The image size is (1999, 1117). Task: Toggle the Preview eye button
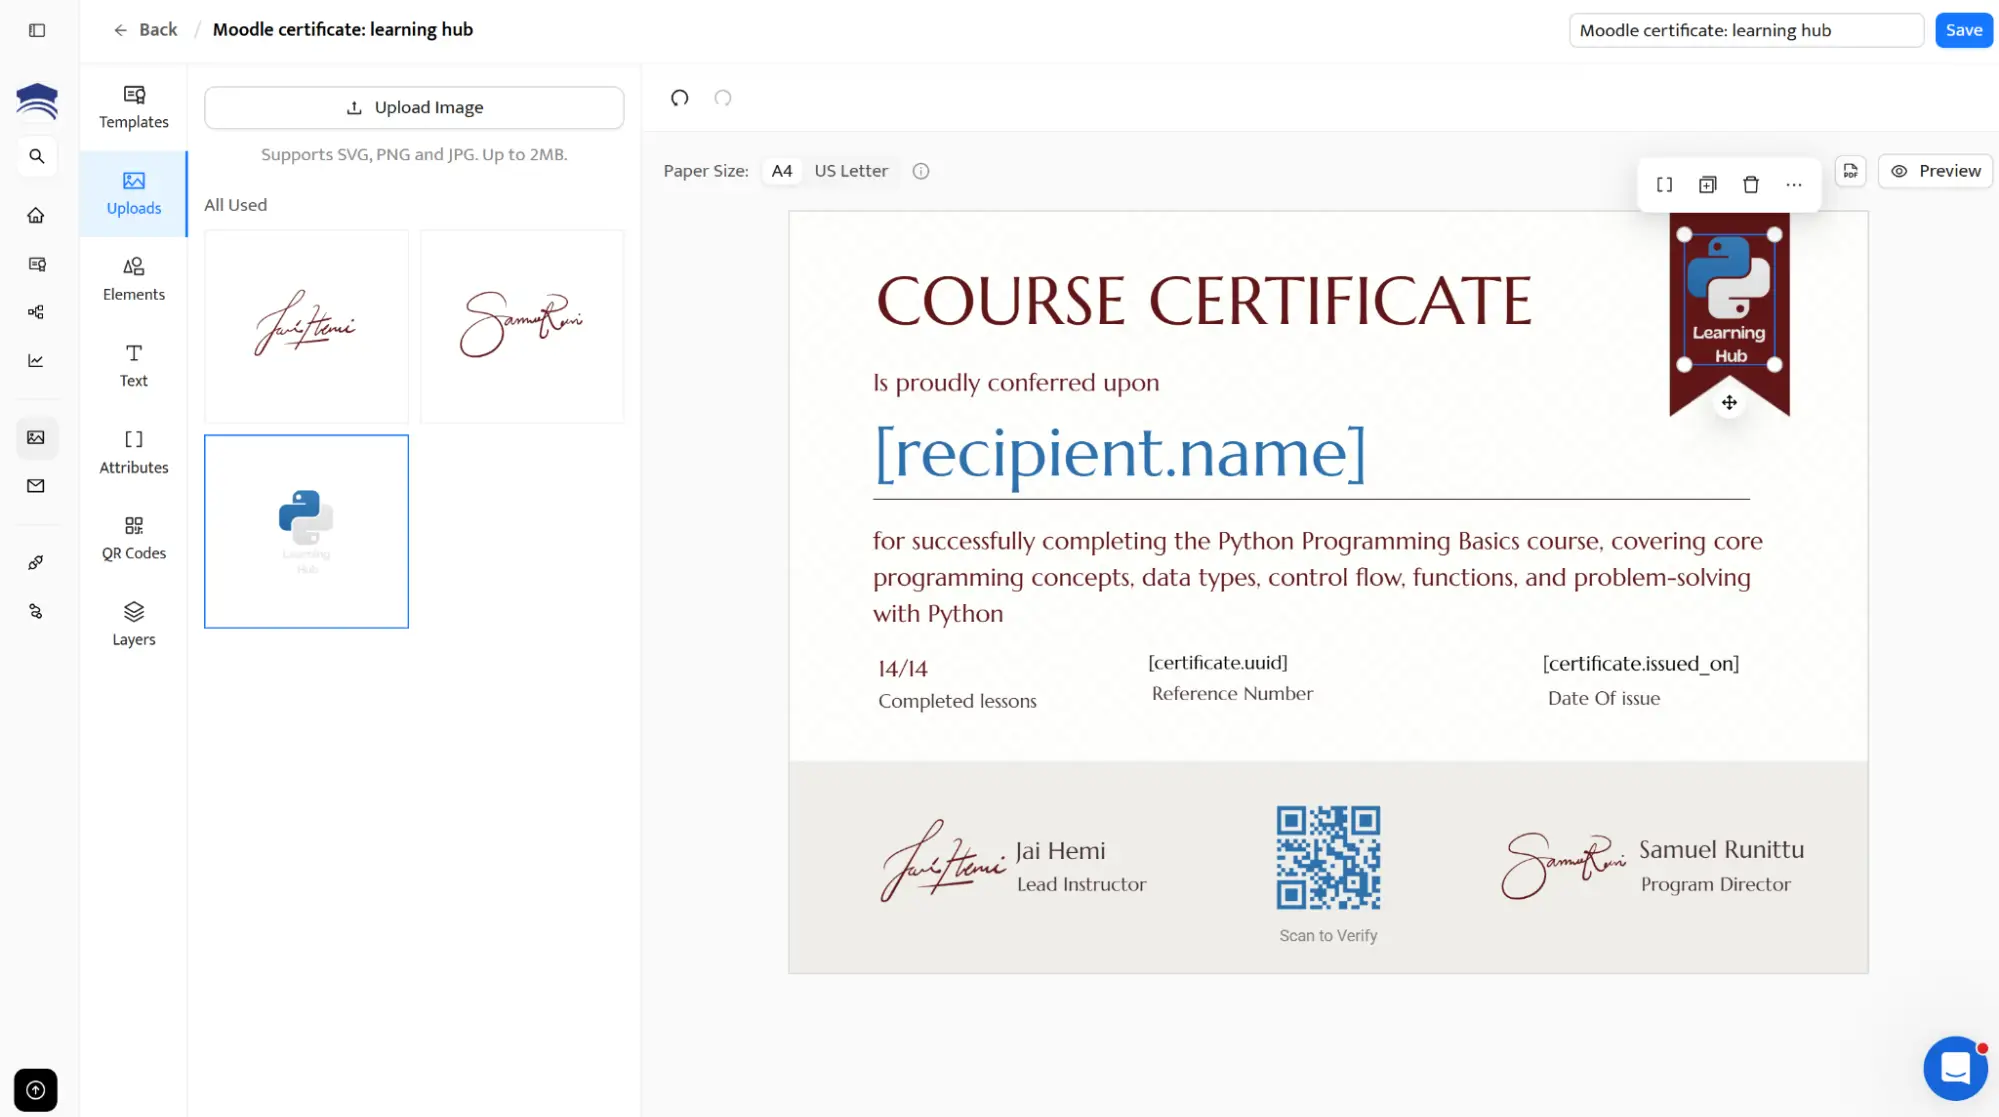point(1935,171)
